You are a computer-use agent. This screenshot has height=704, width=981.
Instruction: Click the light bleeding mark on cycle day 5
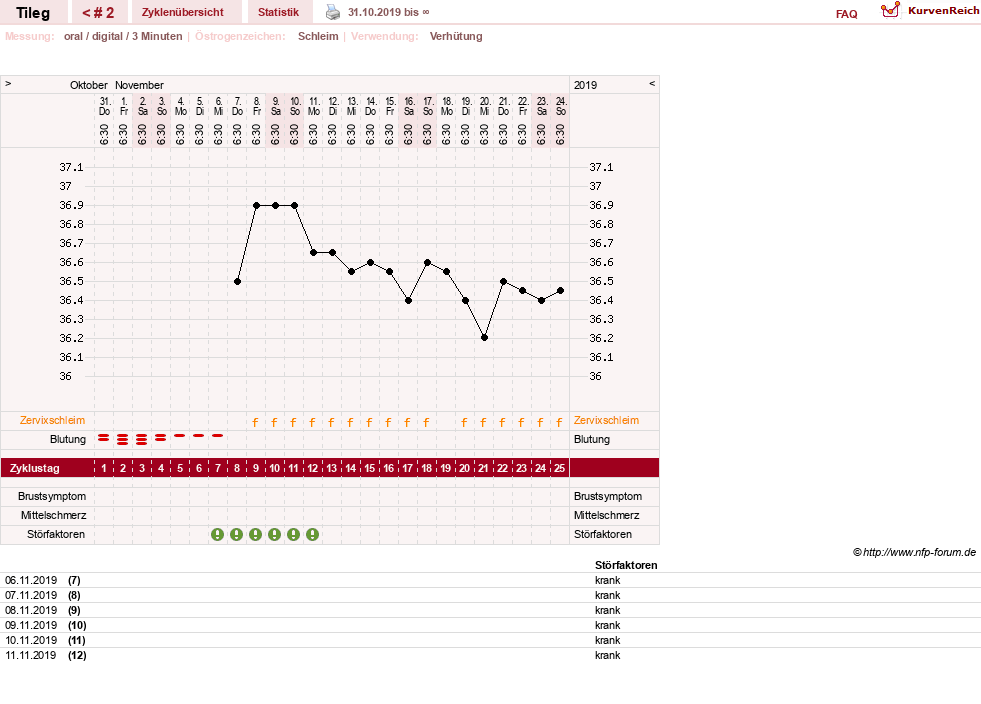(180, 436)
